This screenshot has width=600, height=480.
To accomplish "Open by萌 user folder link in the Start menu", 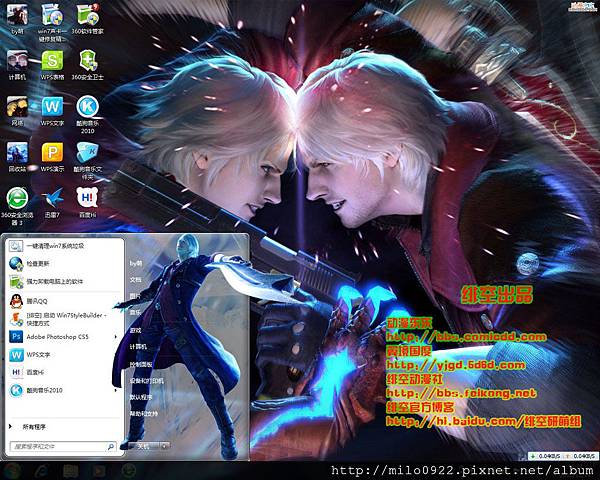I will pyautogui.click(x=136, y=263).
